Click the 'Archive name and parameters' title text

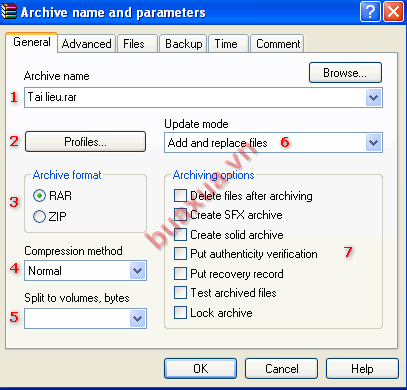(113, 13)
